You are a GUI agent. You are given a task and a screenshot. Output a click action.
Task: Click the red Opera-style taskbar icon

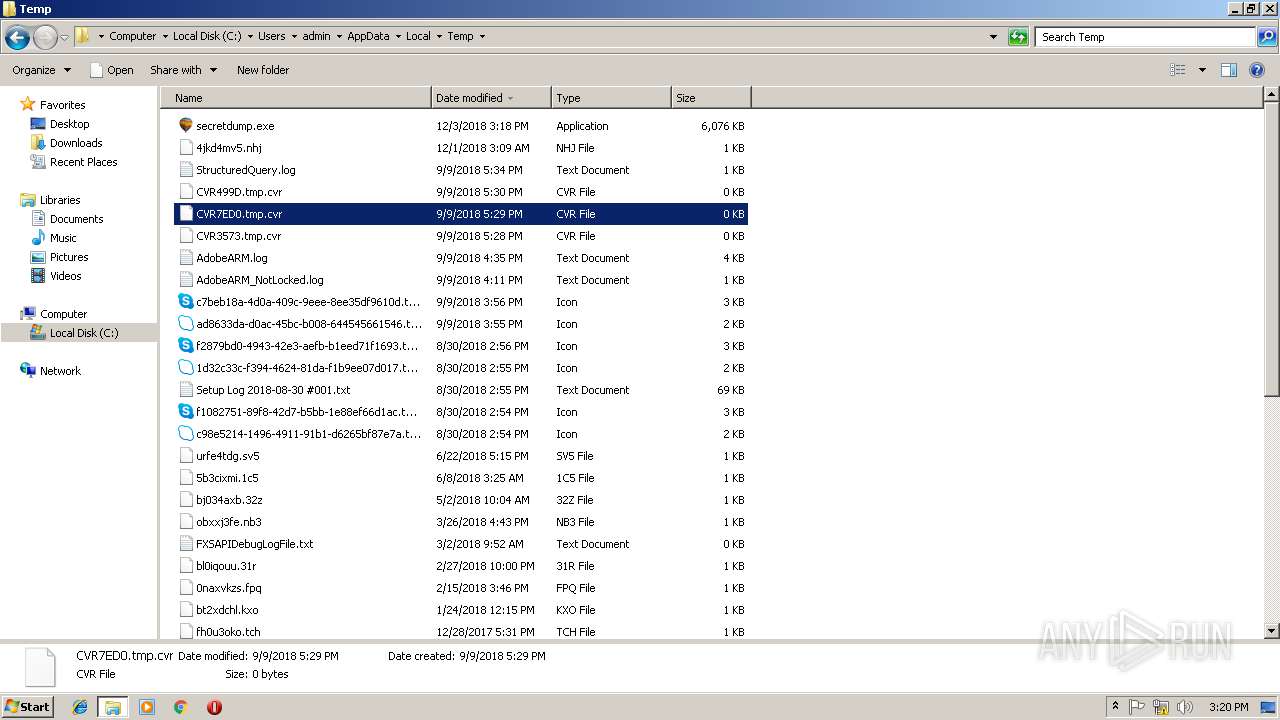point(214,707)
